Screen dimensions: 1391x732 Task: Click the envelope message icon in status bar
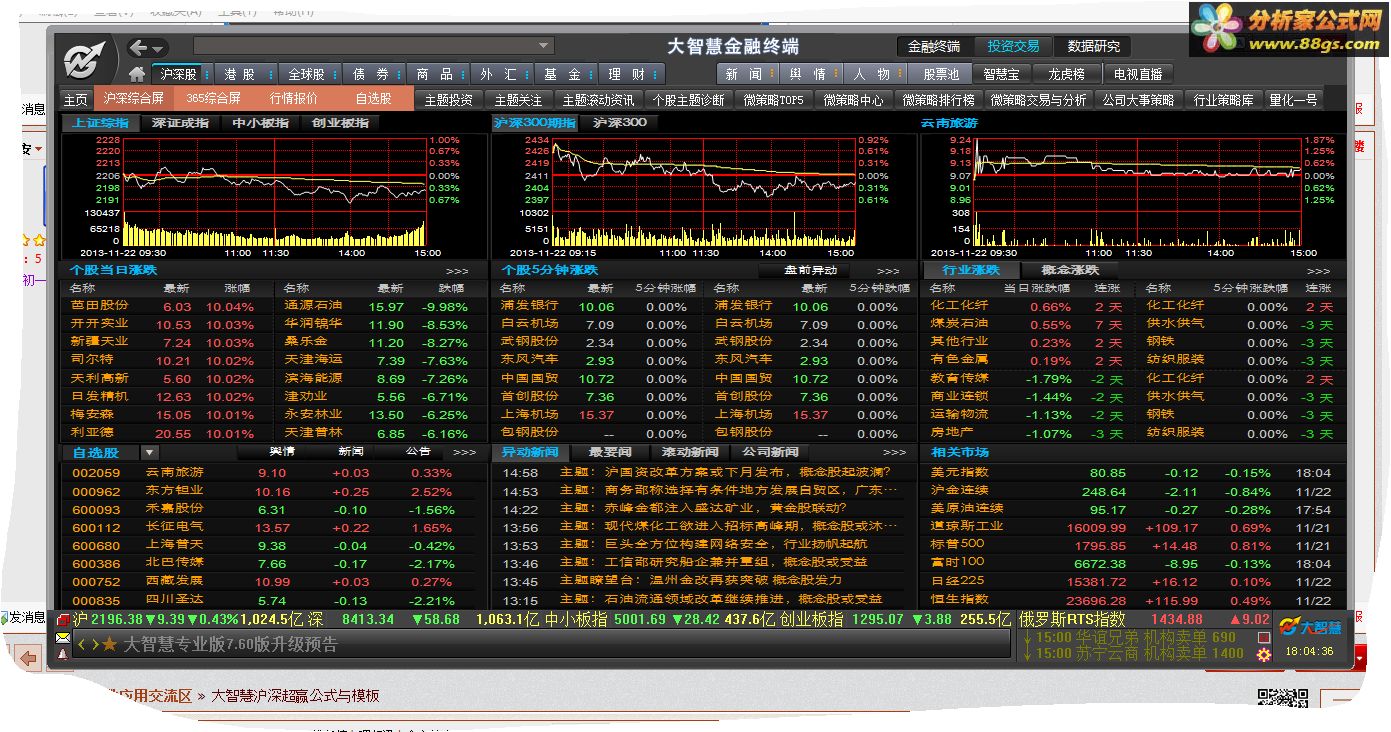click(x=62, y=638)
